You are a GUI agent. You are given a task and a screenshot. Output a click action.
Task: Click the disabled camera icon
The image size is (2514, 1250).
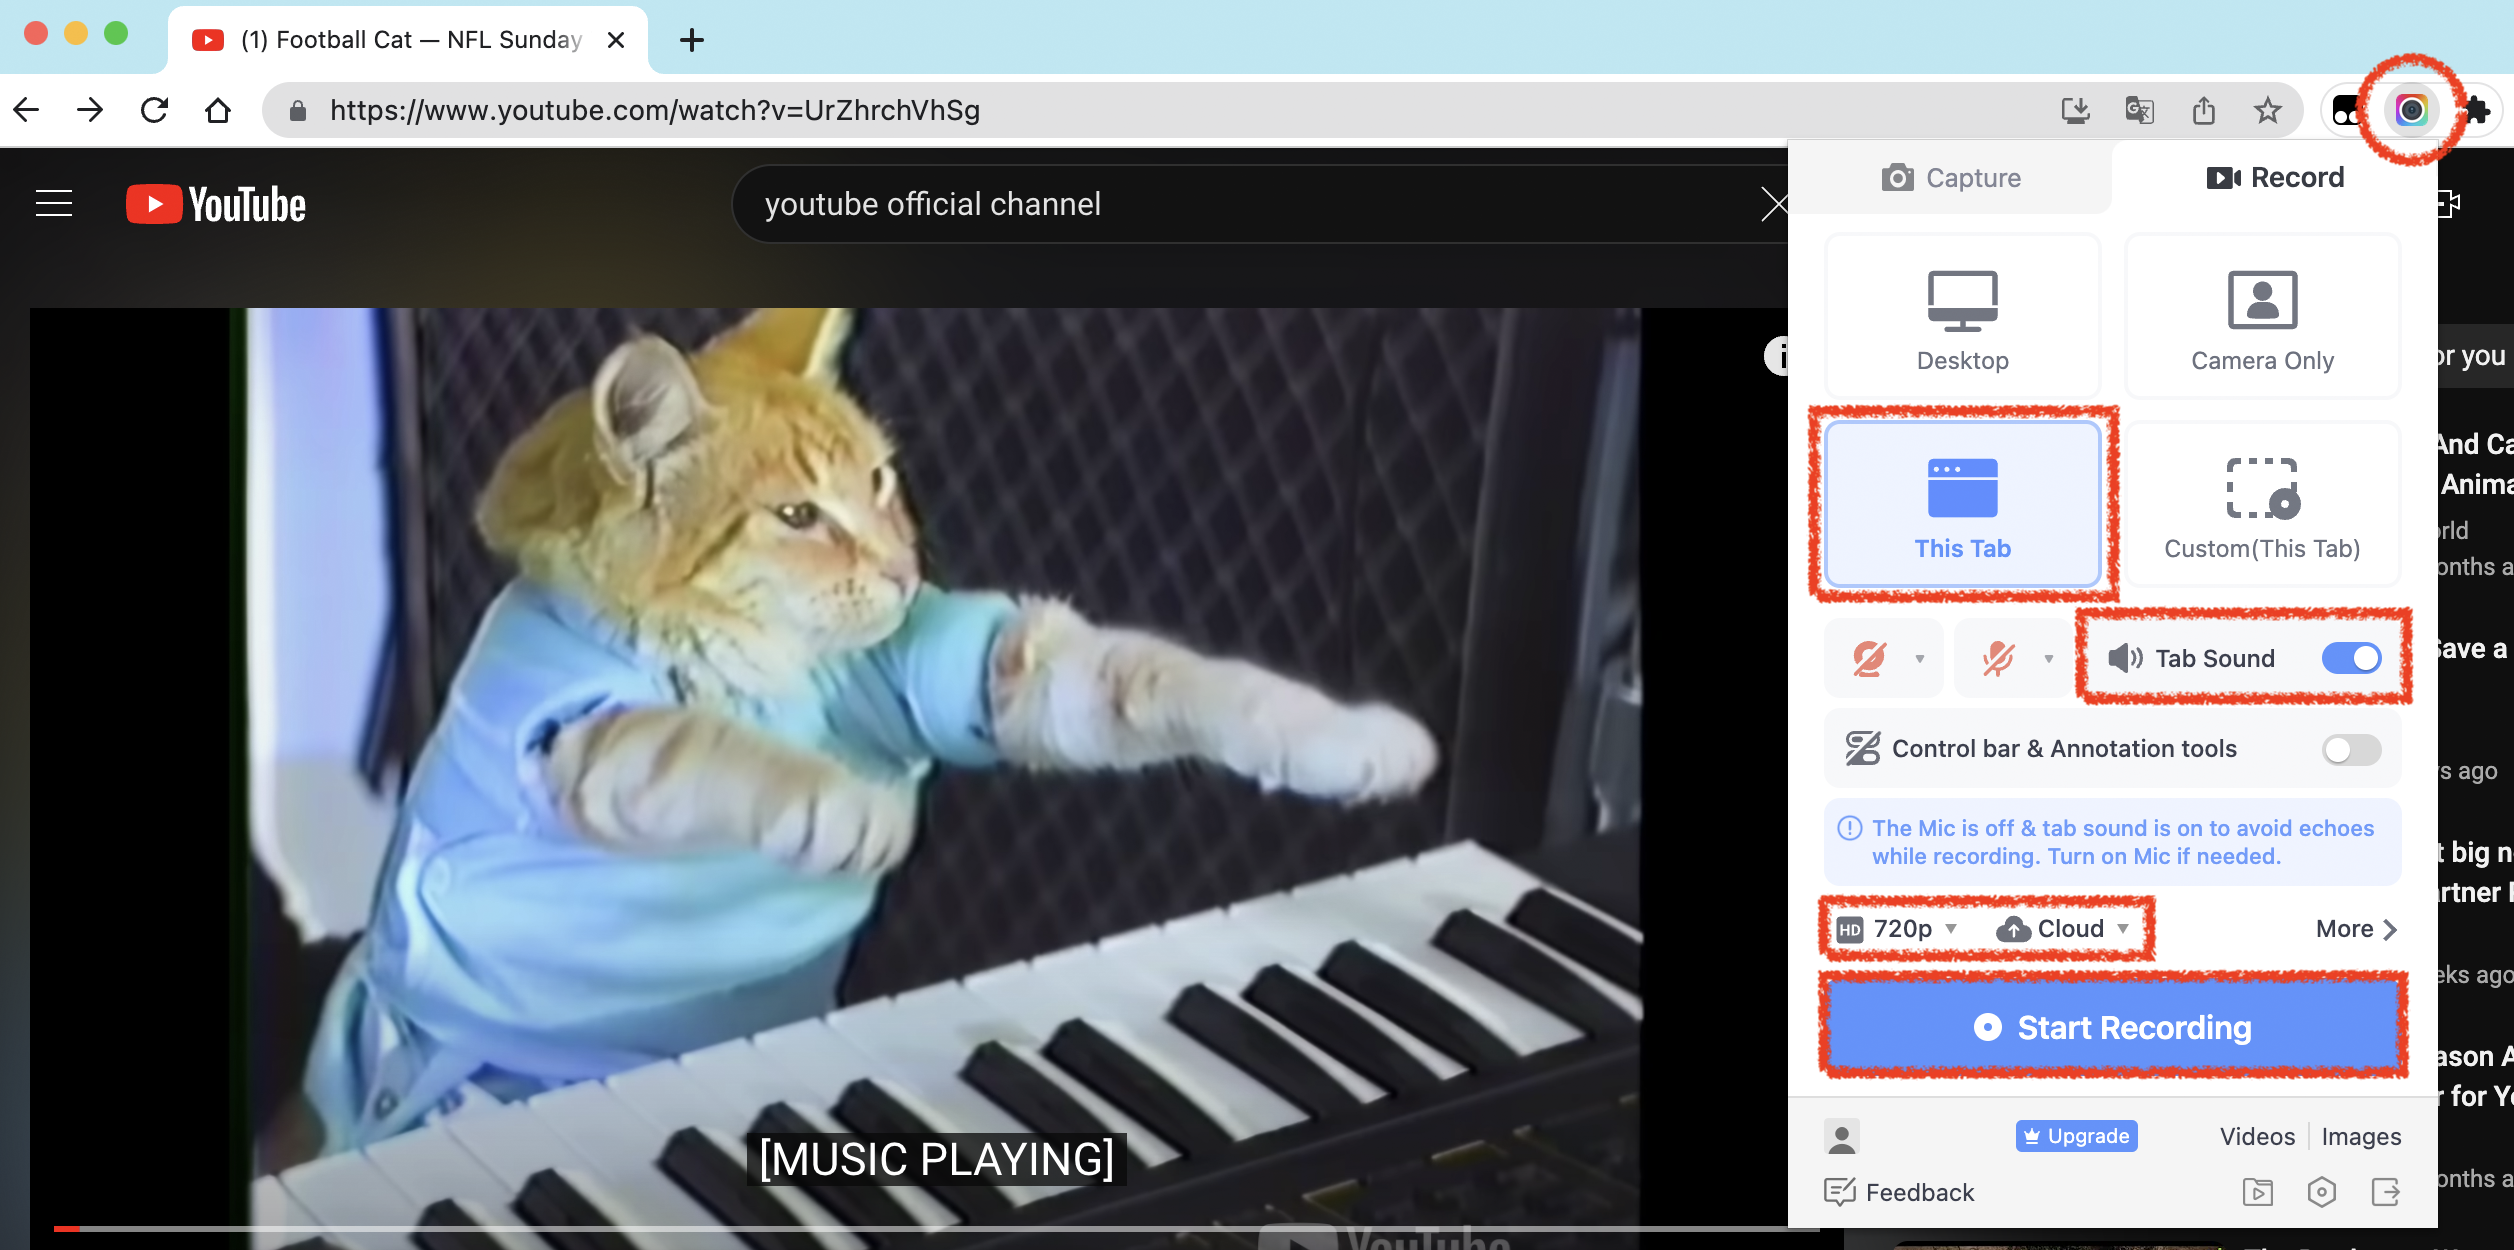coord(1868,659)
